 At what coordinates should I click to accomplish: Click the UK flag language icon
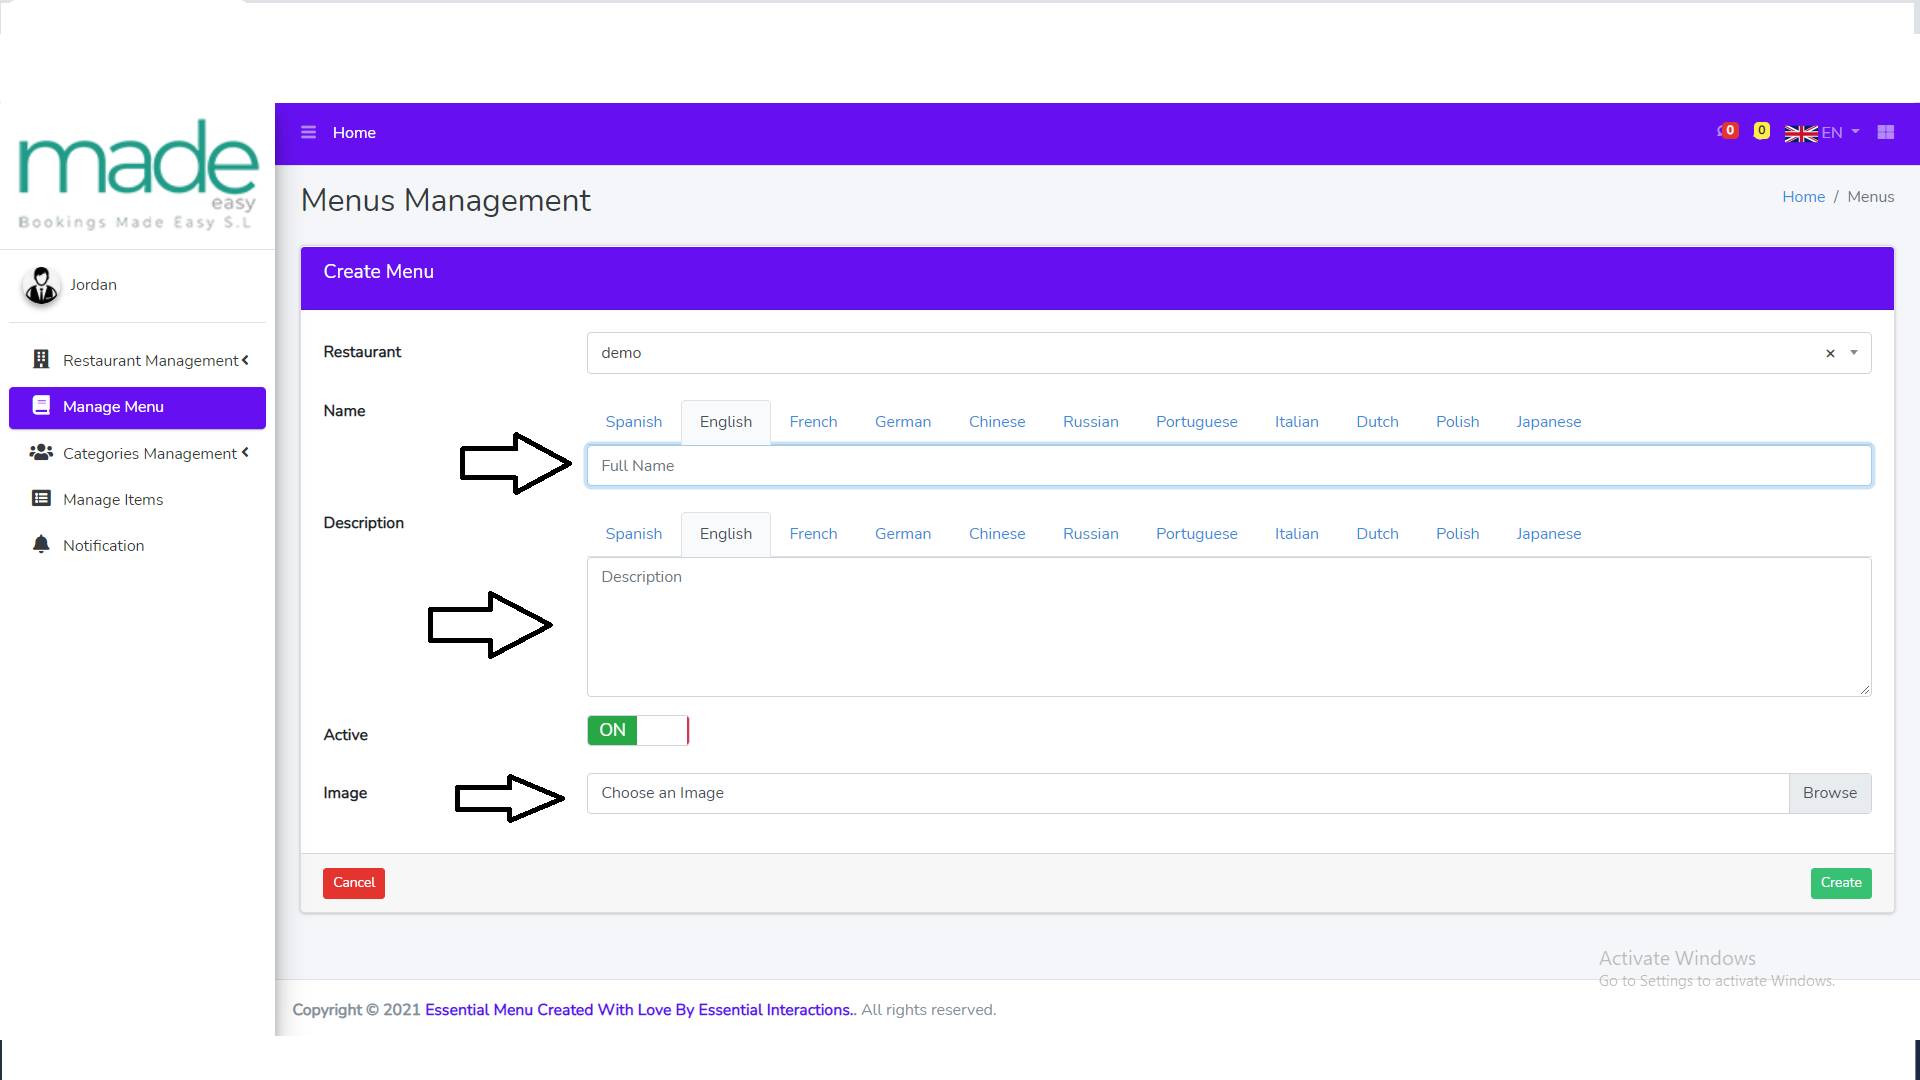click(1801, 133)
